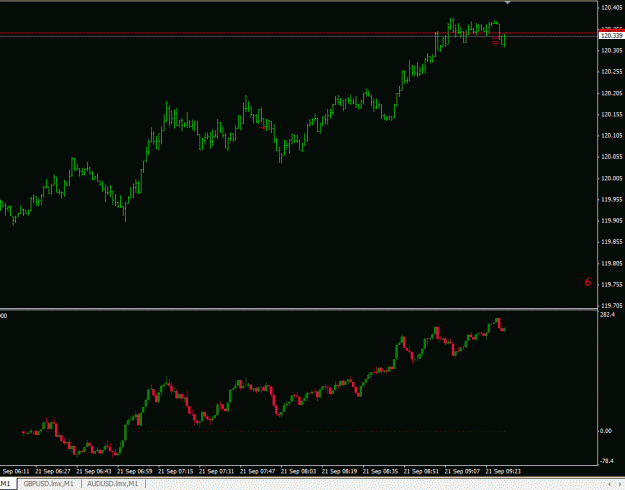Screen dimensions: 625x490
Task: Click price scale value 120.105
Action: (612, 136)
